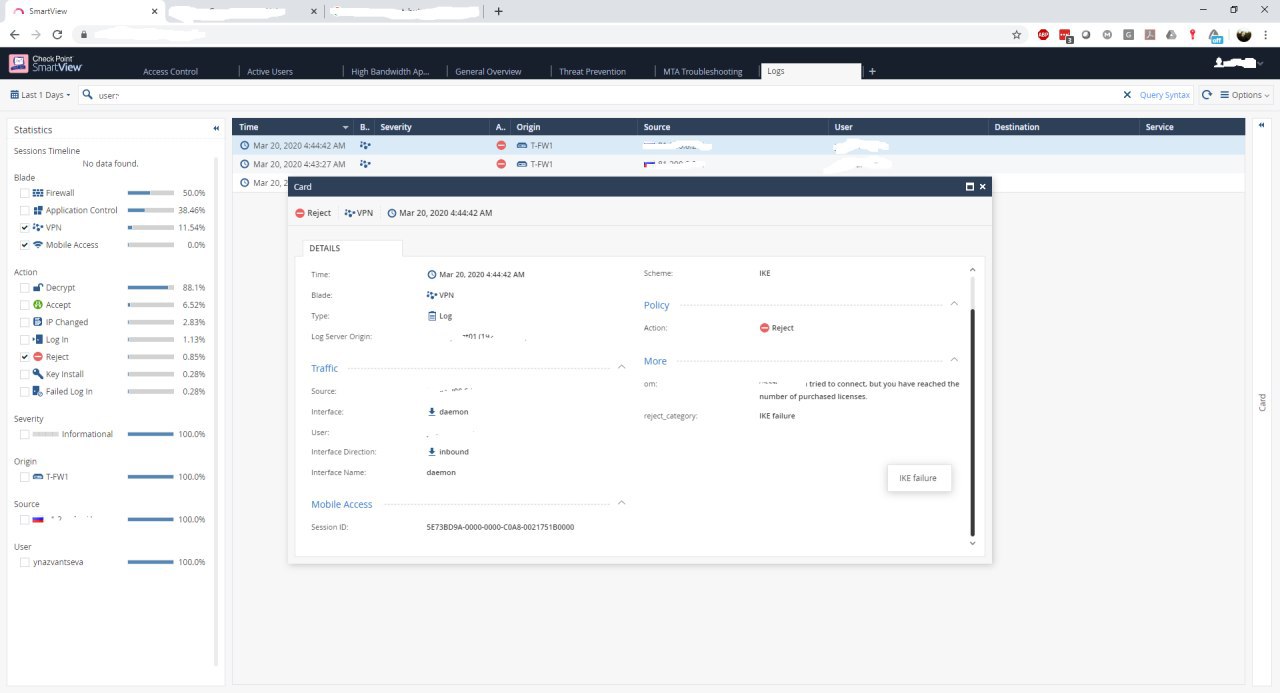The width and height of the screenshot is (1280, 693).
Task: Open Chrome menu with three dots
Action: (x=1266, y=34)
